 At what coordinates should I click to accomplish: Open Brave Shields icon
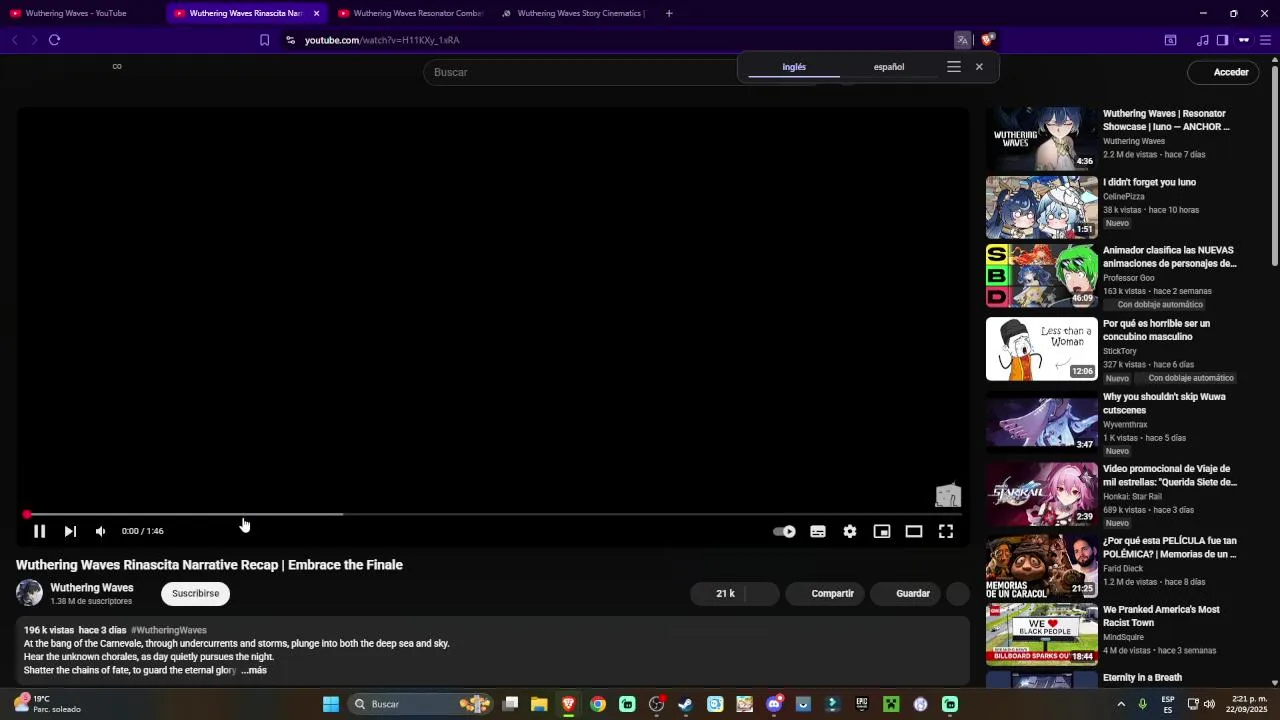[988, 40]
